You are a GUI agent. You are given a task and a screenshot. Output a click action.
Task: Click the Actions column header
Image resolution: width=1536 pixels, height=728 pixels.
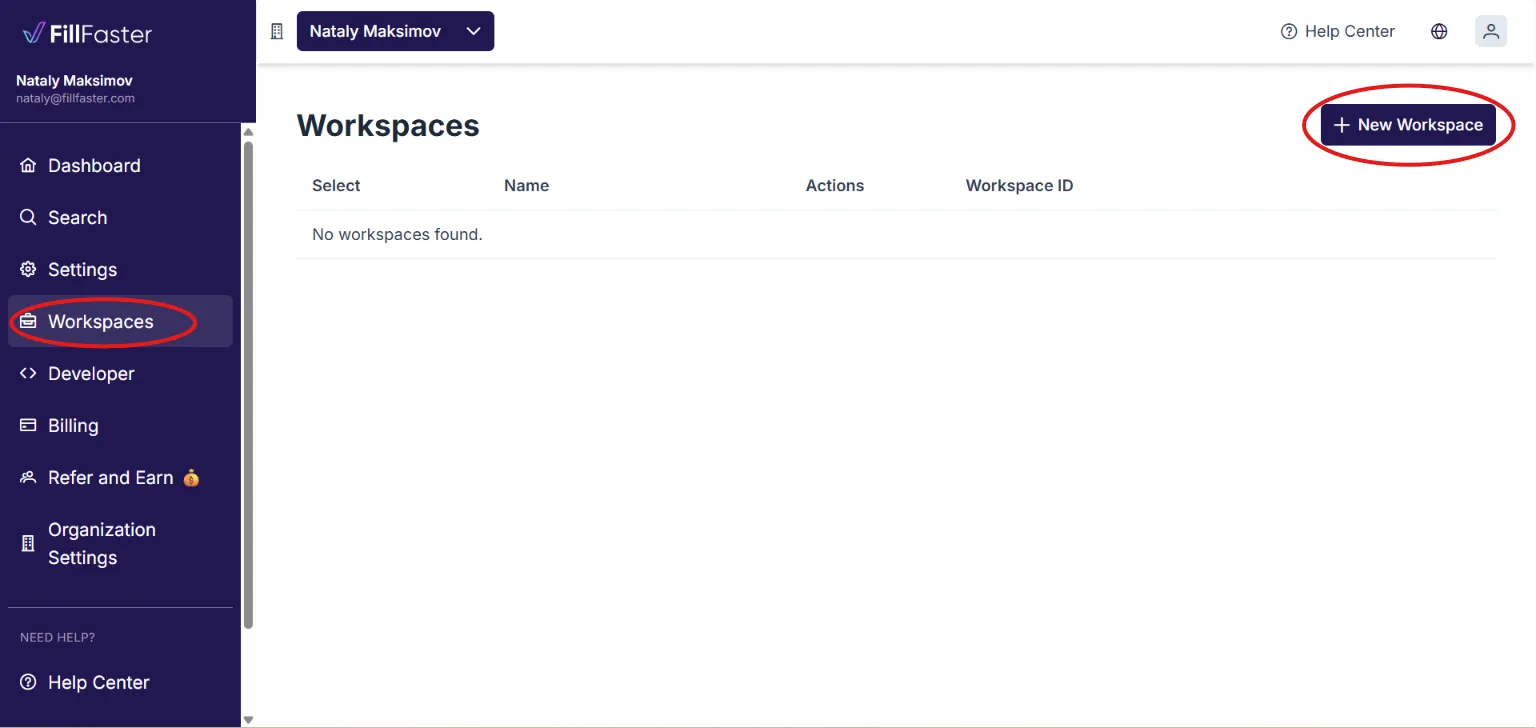pos(835,186)
